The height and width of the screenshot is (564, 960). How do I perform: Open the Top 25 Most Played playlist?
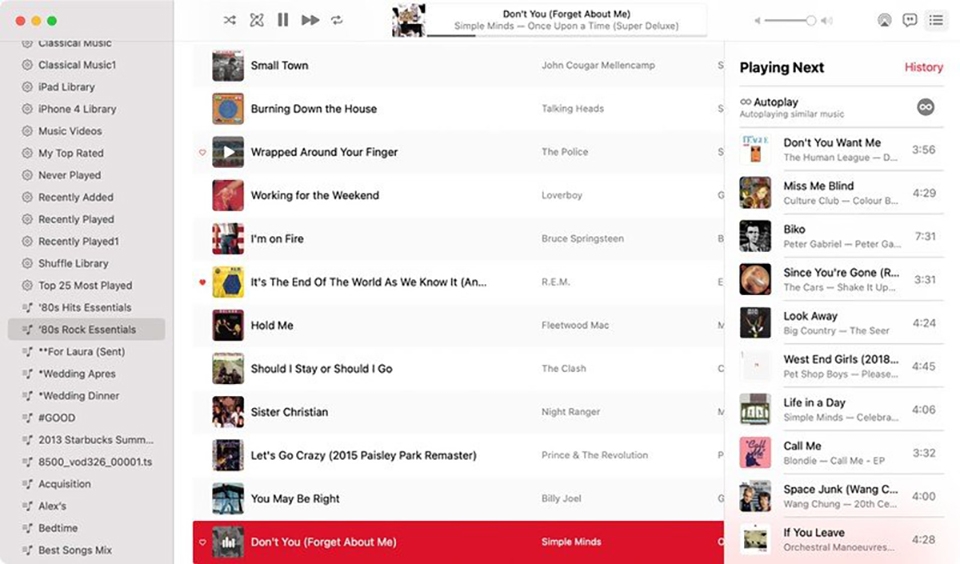pos(86,285)
